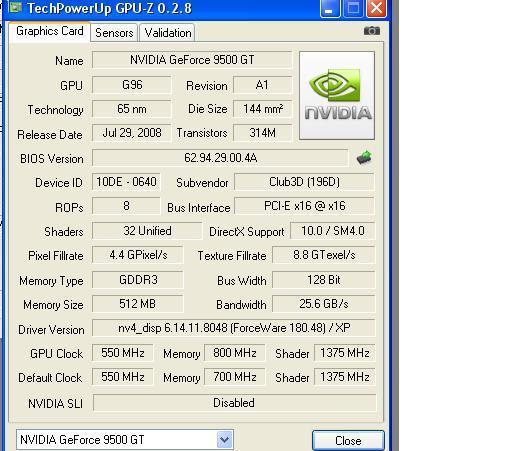
Task: Click the Die Size value 144 mm²
Action: [x=262, y=109]
